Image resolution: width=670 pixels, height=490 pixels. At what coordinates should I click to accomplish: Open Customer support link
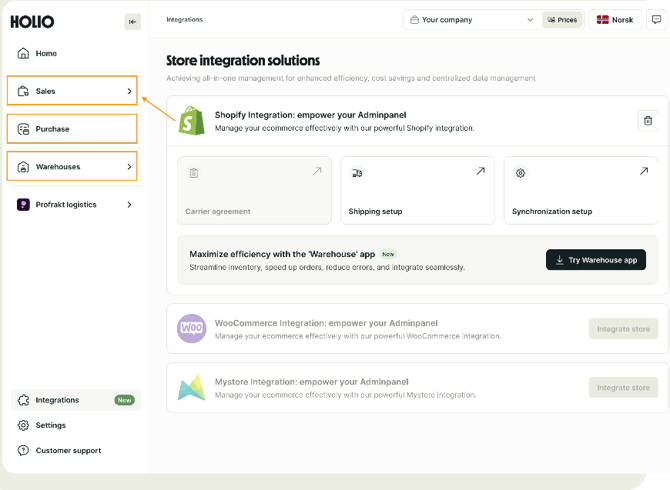point(68,451)
